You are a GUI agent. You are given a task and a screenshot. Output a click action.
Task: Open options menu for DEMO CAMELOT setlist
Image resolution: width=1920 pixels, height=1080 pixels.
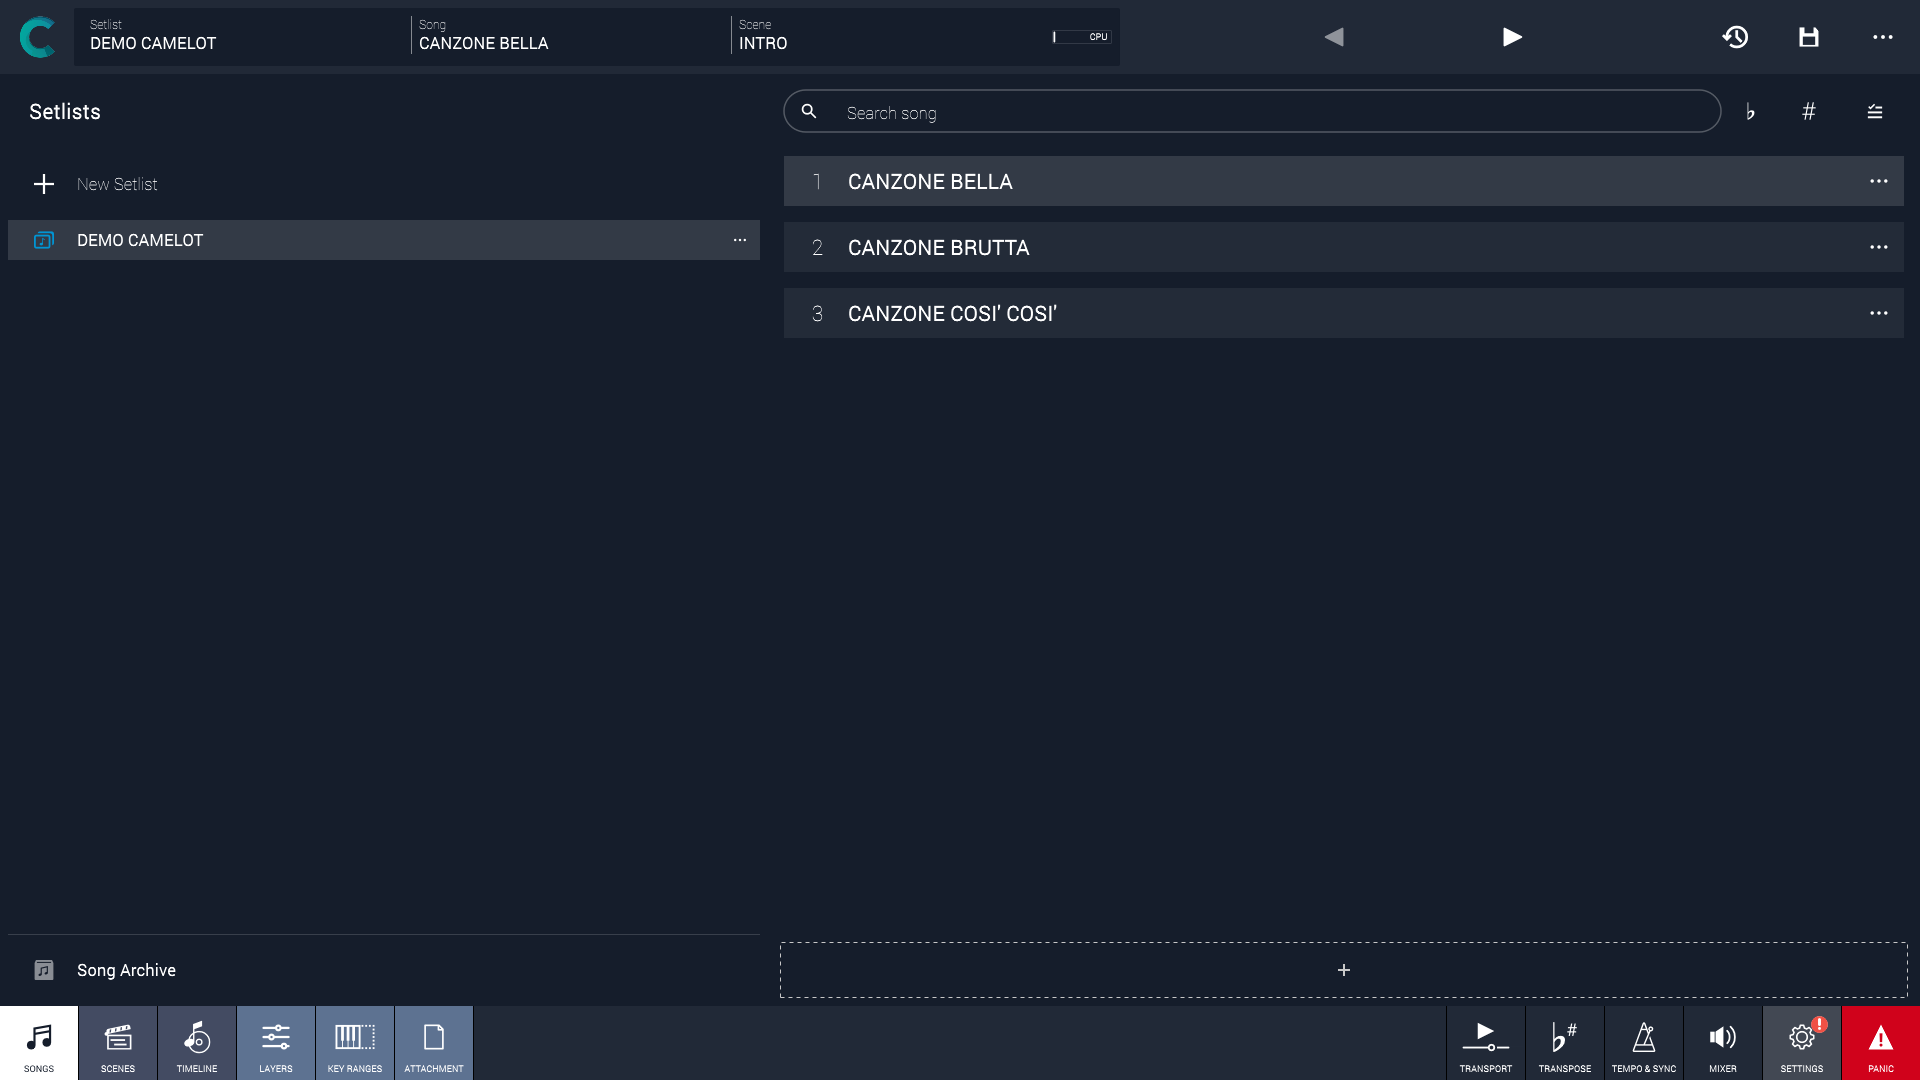coord(739,240)
